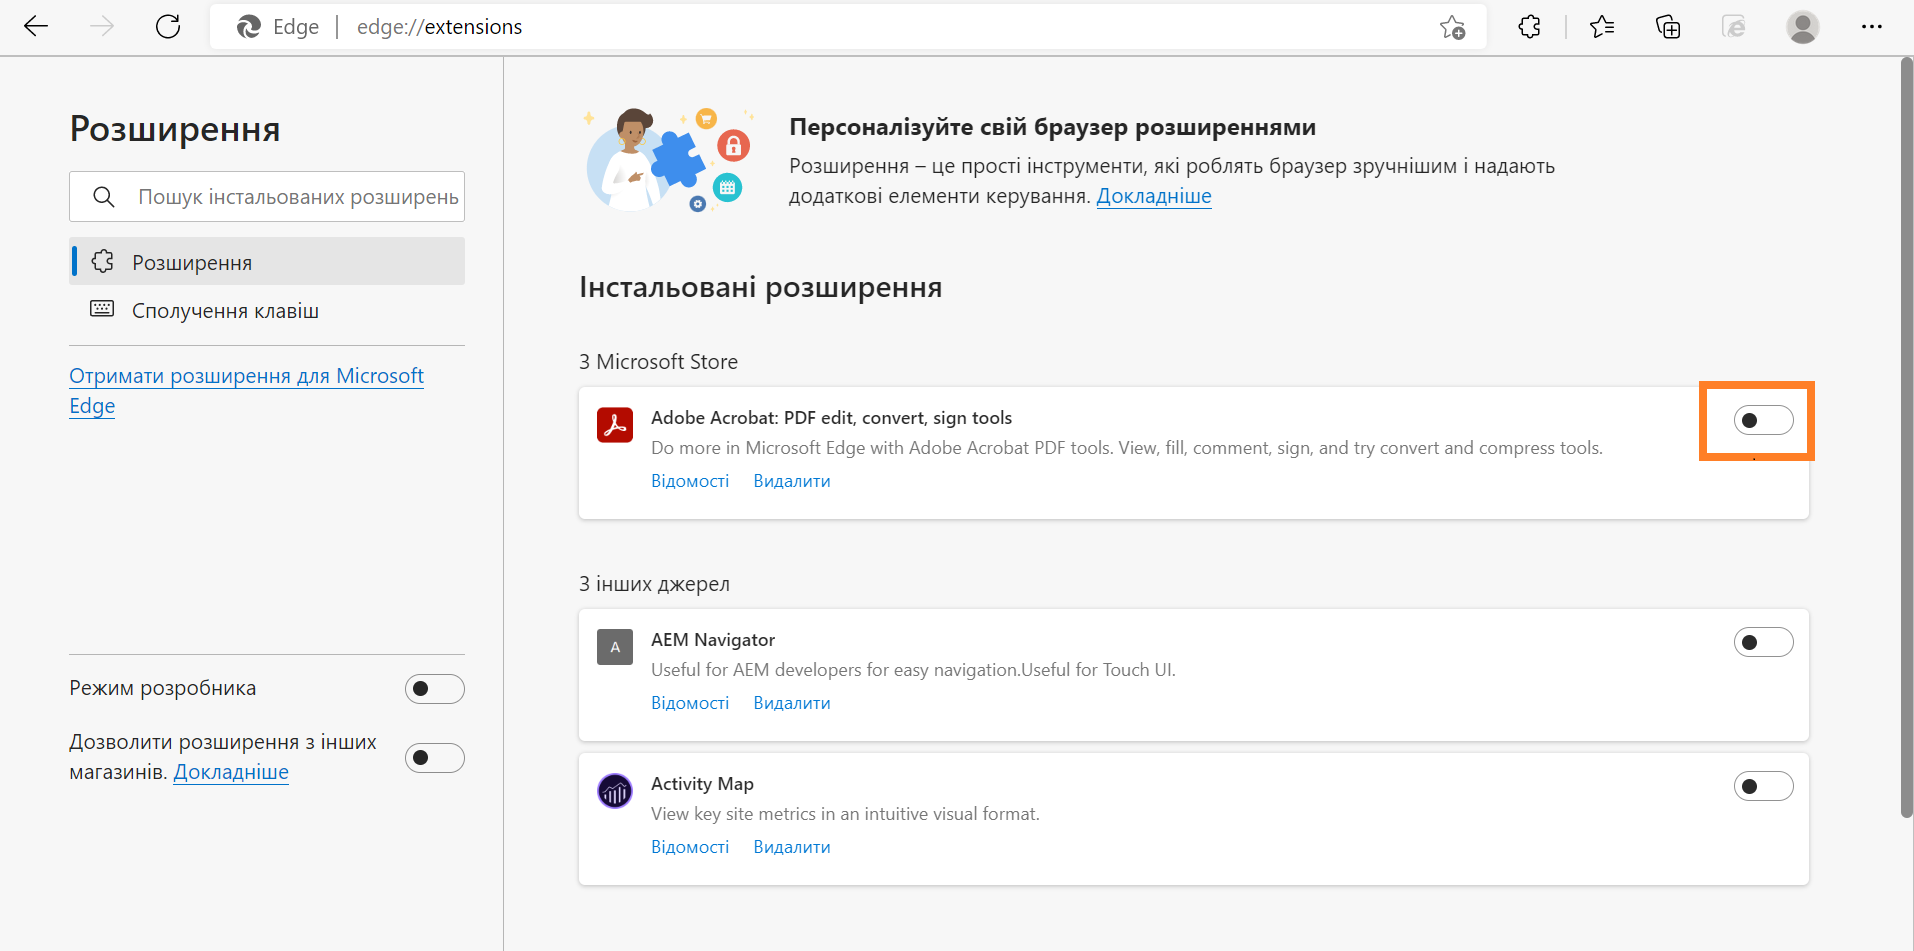Reload the extensions page
Image resolution: width=1914 pixels, height=951 pixels.
[168, 27]
